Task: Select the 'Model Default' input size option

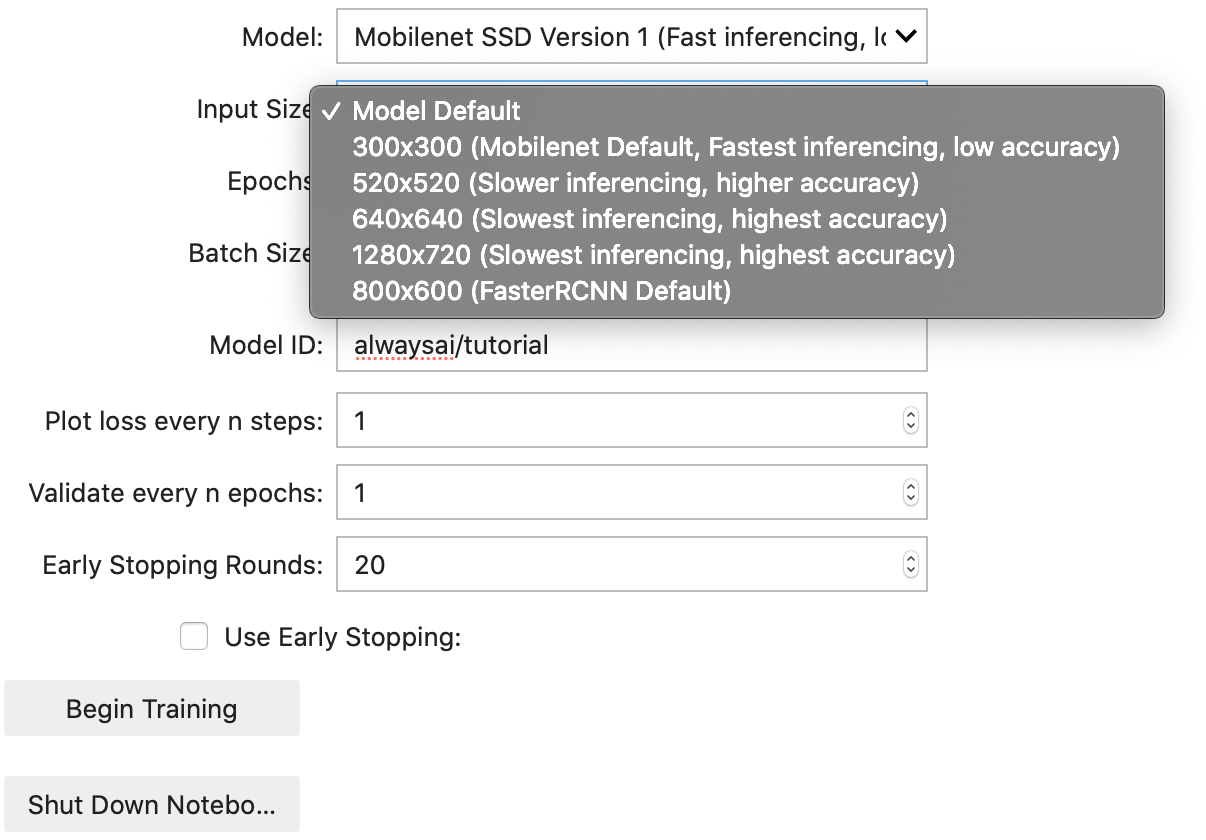Action: click(737, 111)
